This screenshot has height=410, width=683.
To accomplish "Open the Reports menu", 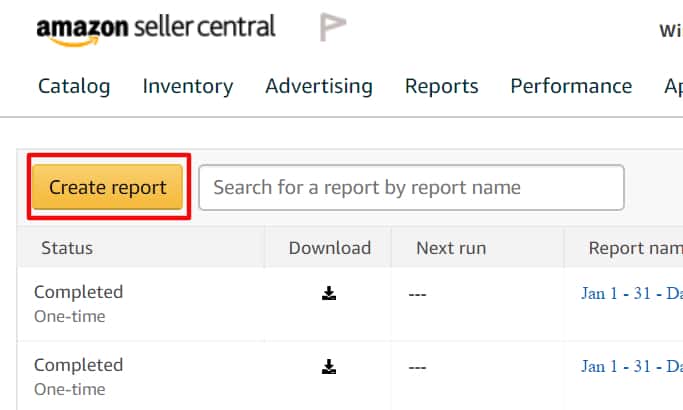I will [441, 86].
